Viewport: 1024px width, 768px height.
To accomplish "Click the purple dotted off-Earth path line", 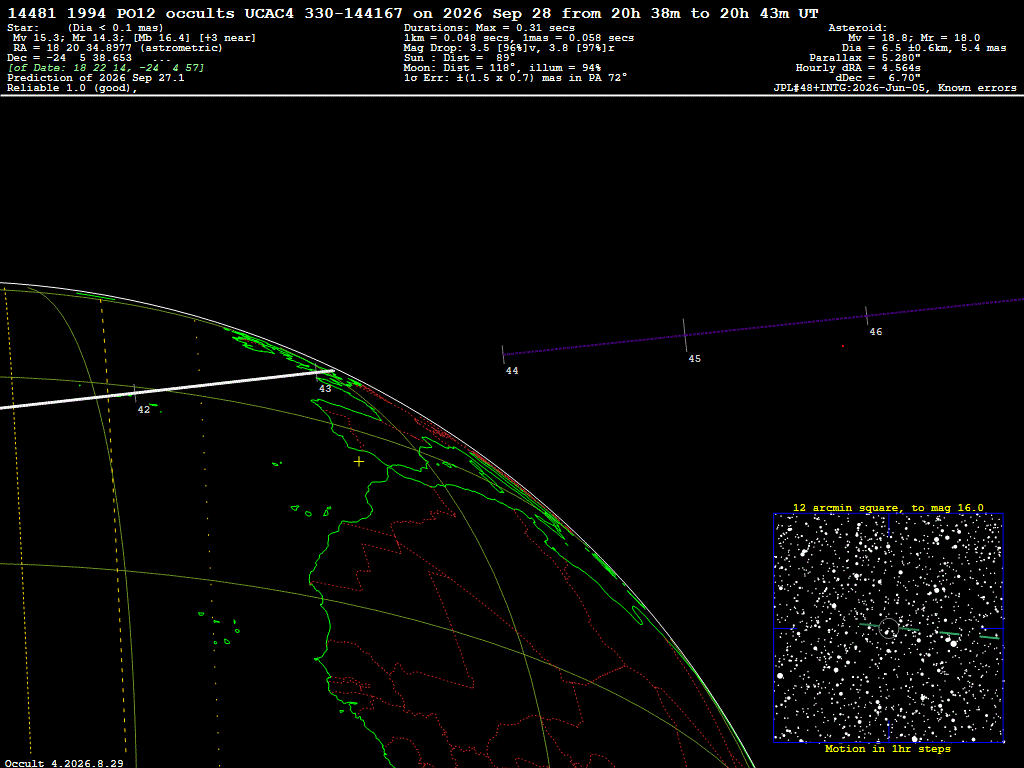I will pyautogui.click(x=763, y=327).
